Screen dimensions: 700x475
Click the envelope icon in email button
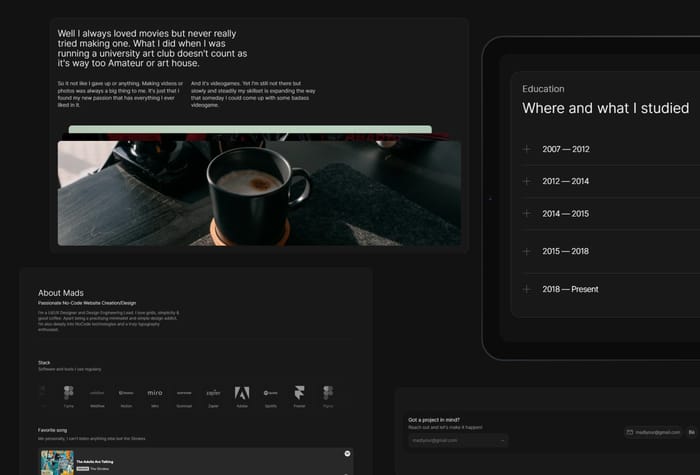(x=630, y=432)
